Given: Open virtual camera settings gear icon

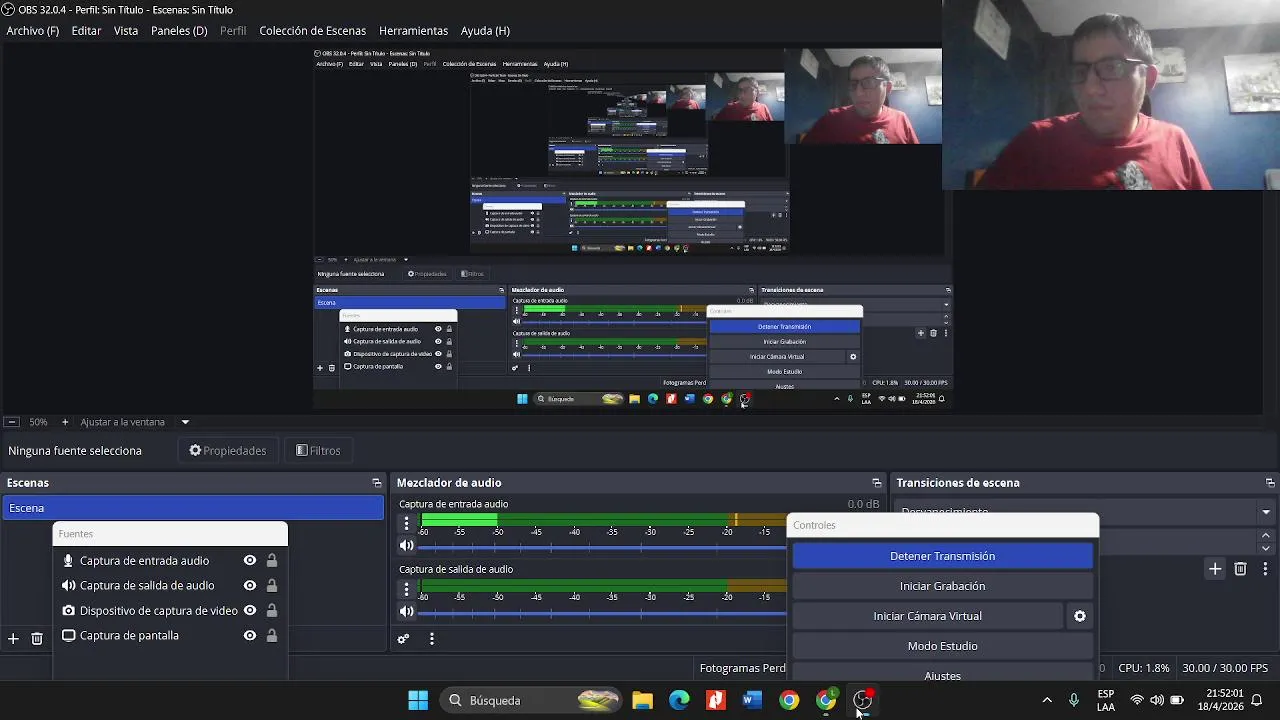Looking at the screenshot, I should [x=1080, y=616].
